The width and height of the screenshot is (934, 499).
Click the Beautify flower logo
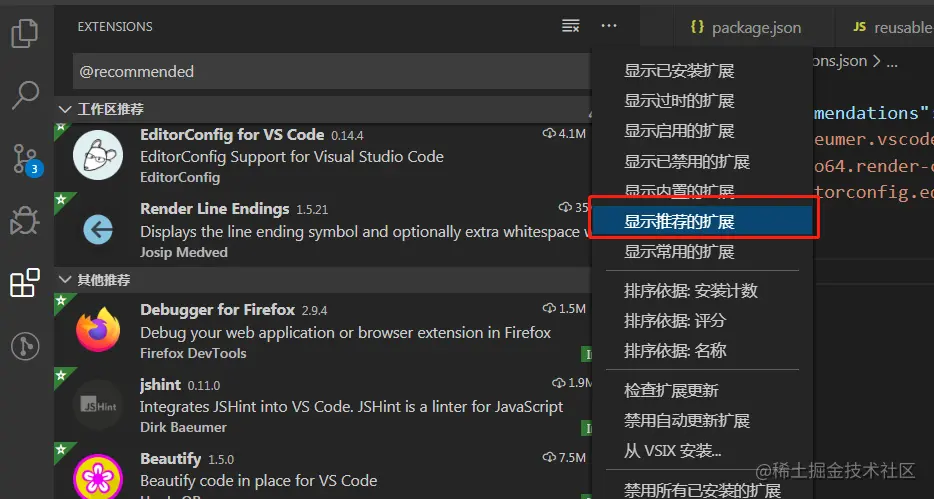(98, 476)
